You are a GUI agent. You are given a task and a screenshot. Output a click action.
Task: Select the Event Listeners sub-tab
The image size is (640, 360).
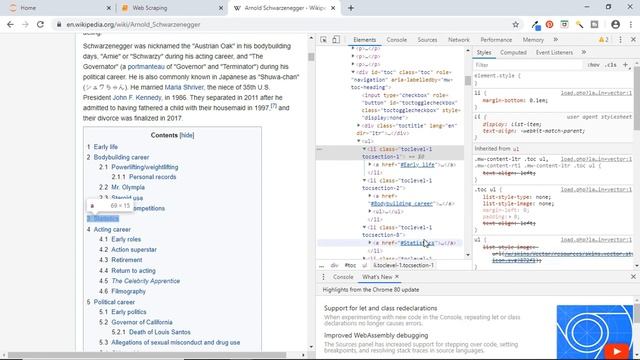pyautogui.click(x=554, y=52)
